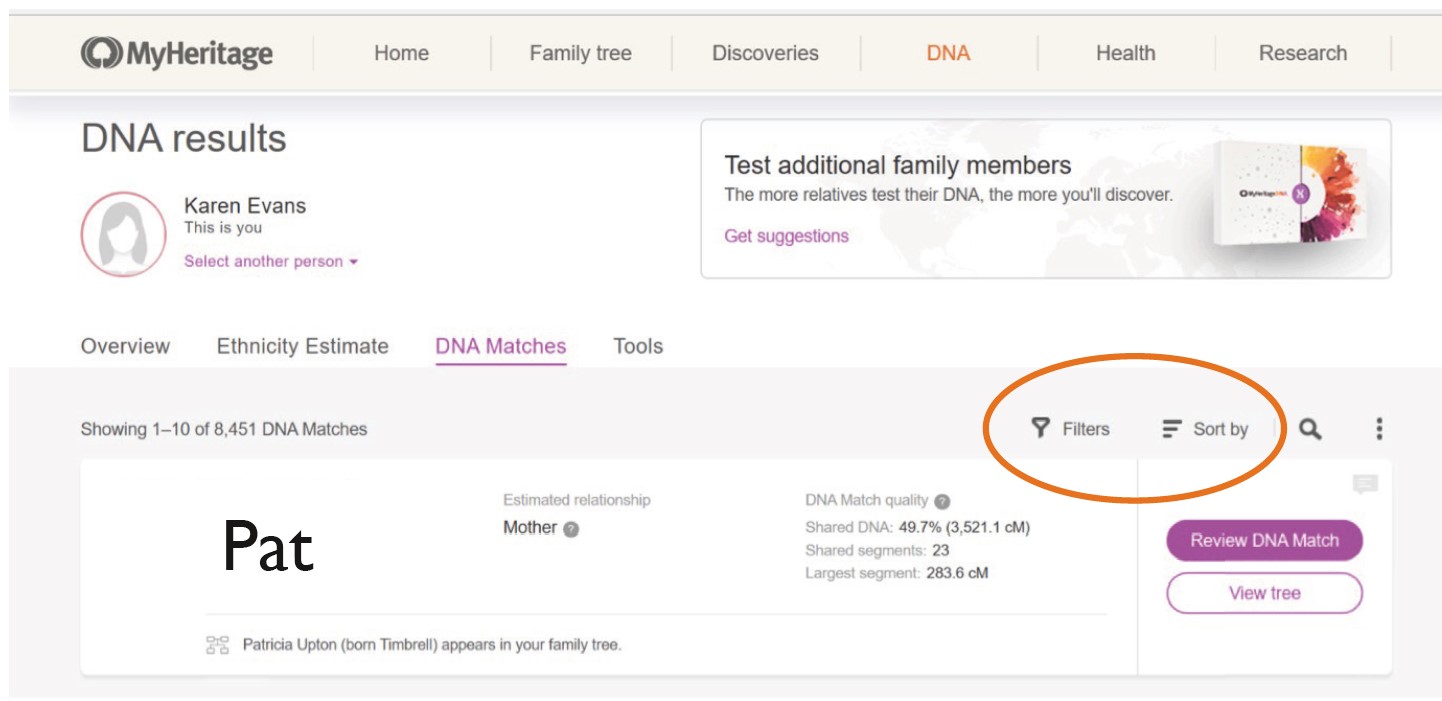Open the three-dot more options menu
This screenshot has width=1442, height=701.
click(x=1379, y=429)
